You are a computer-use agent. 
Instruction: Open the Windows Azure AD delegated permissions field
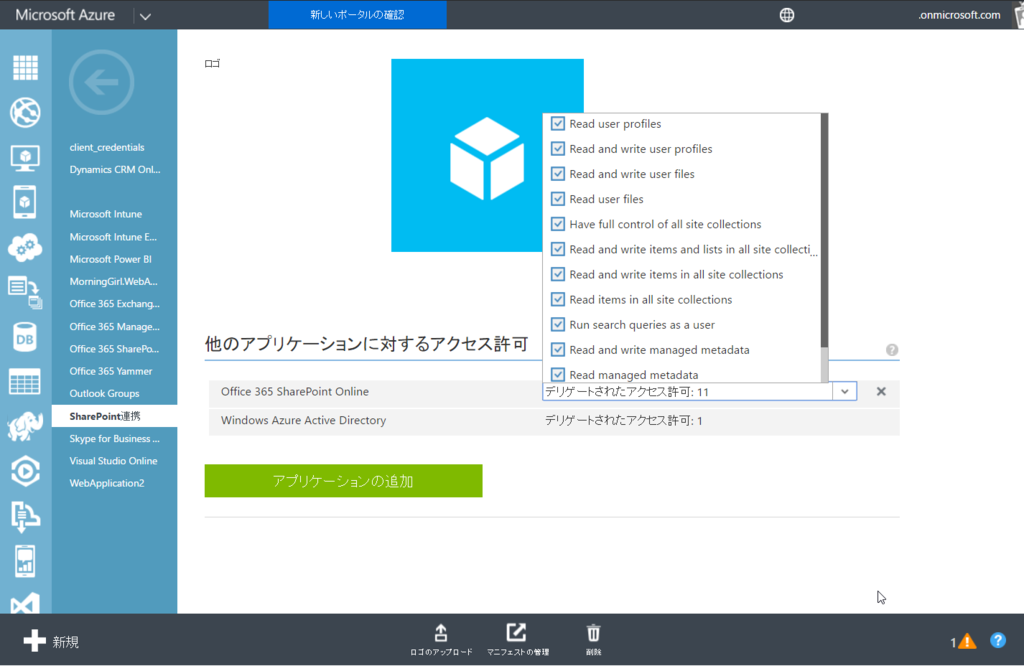tap(624, 420)
